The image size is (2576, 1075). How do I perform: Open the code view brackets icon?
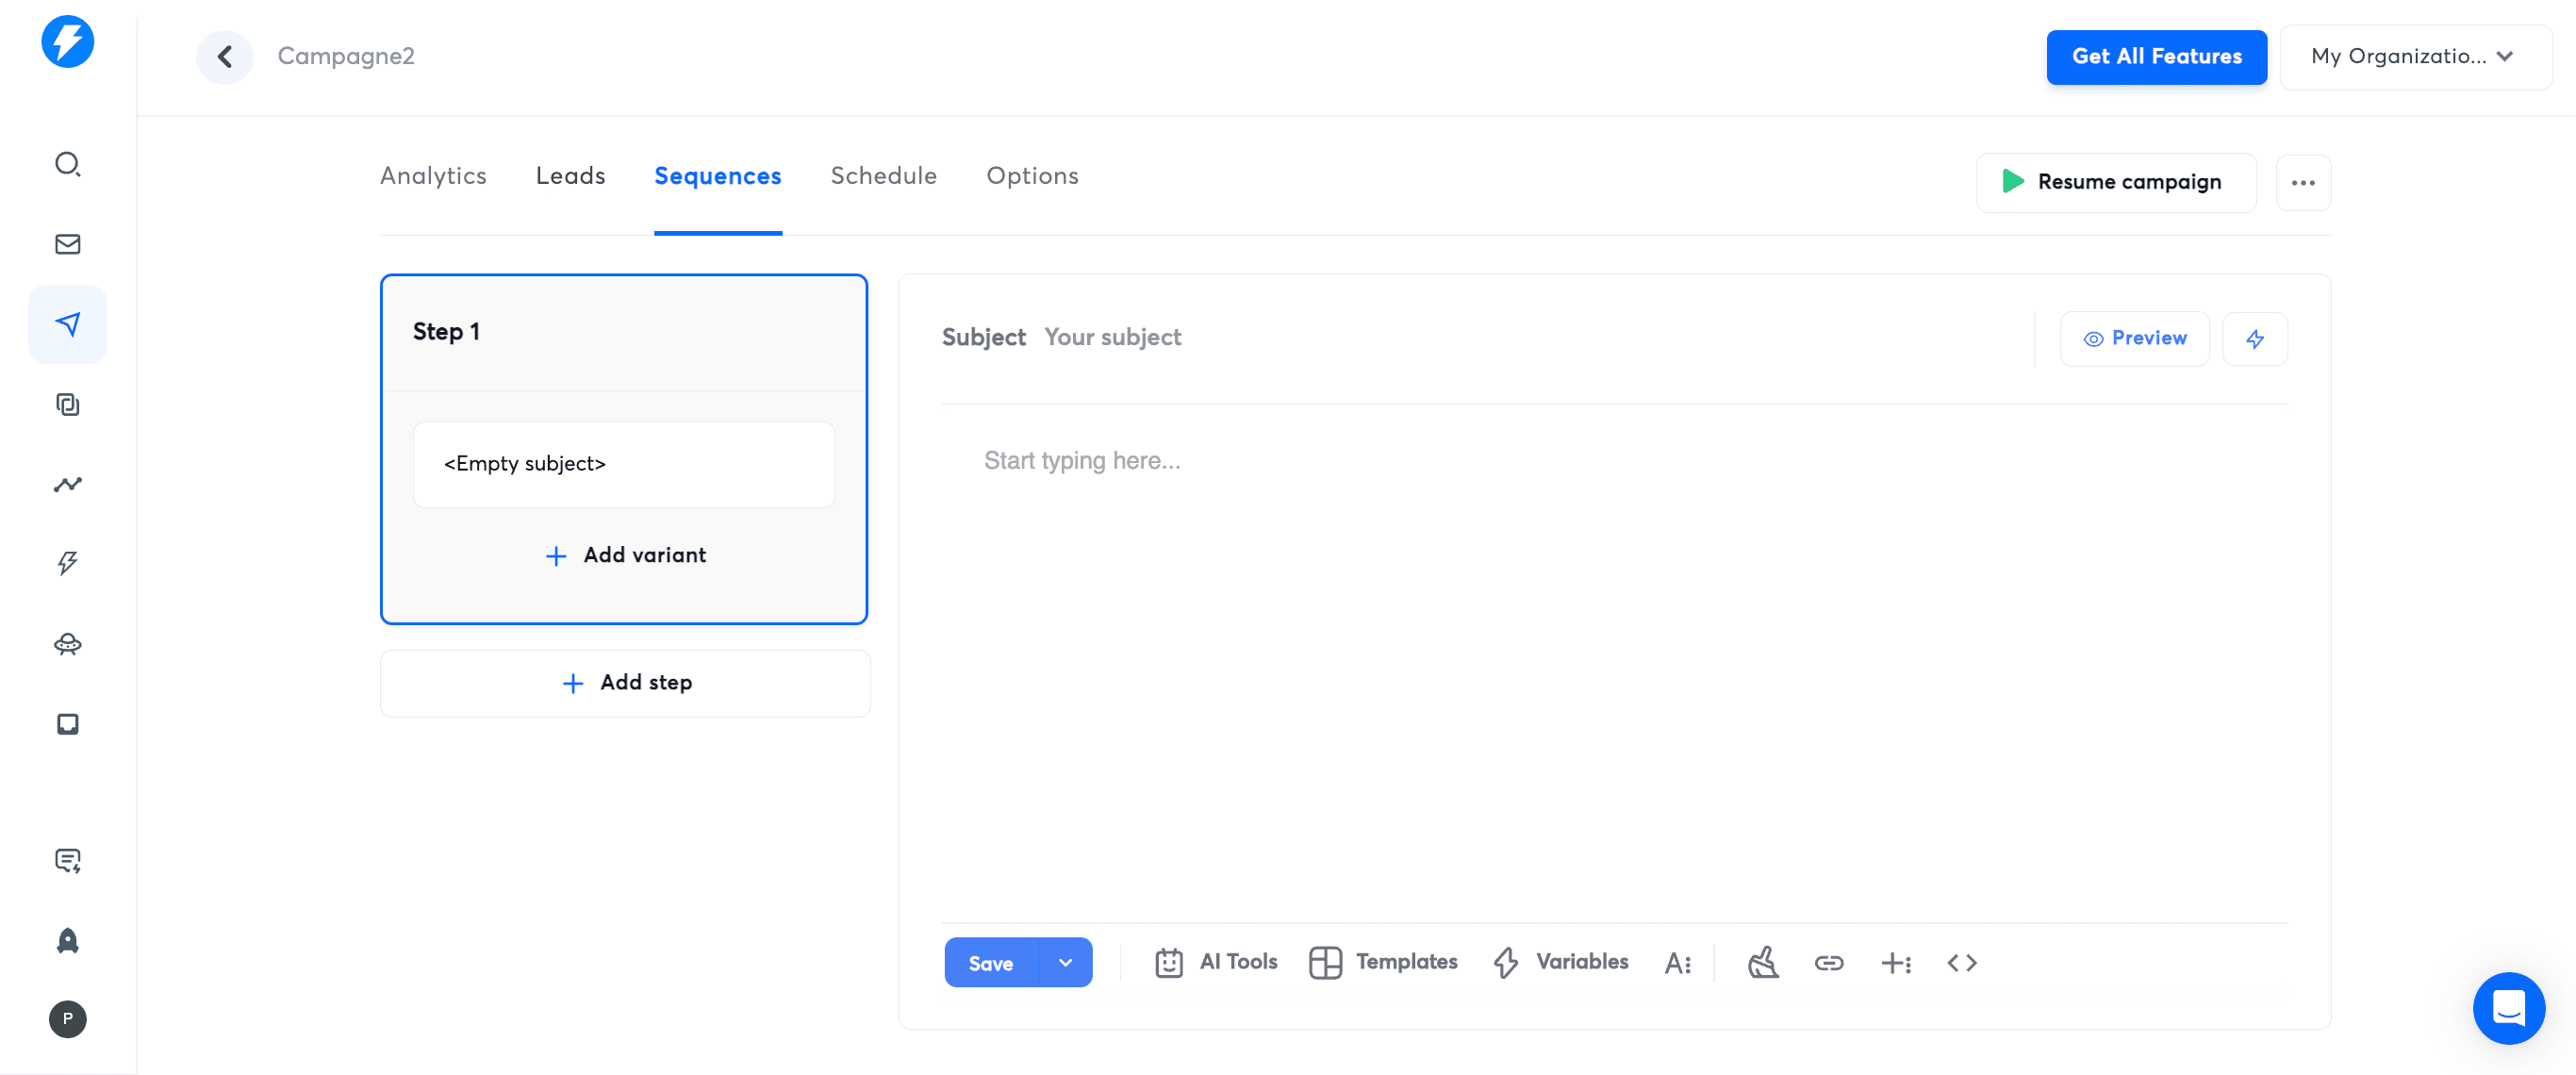[1961, 963]
